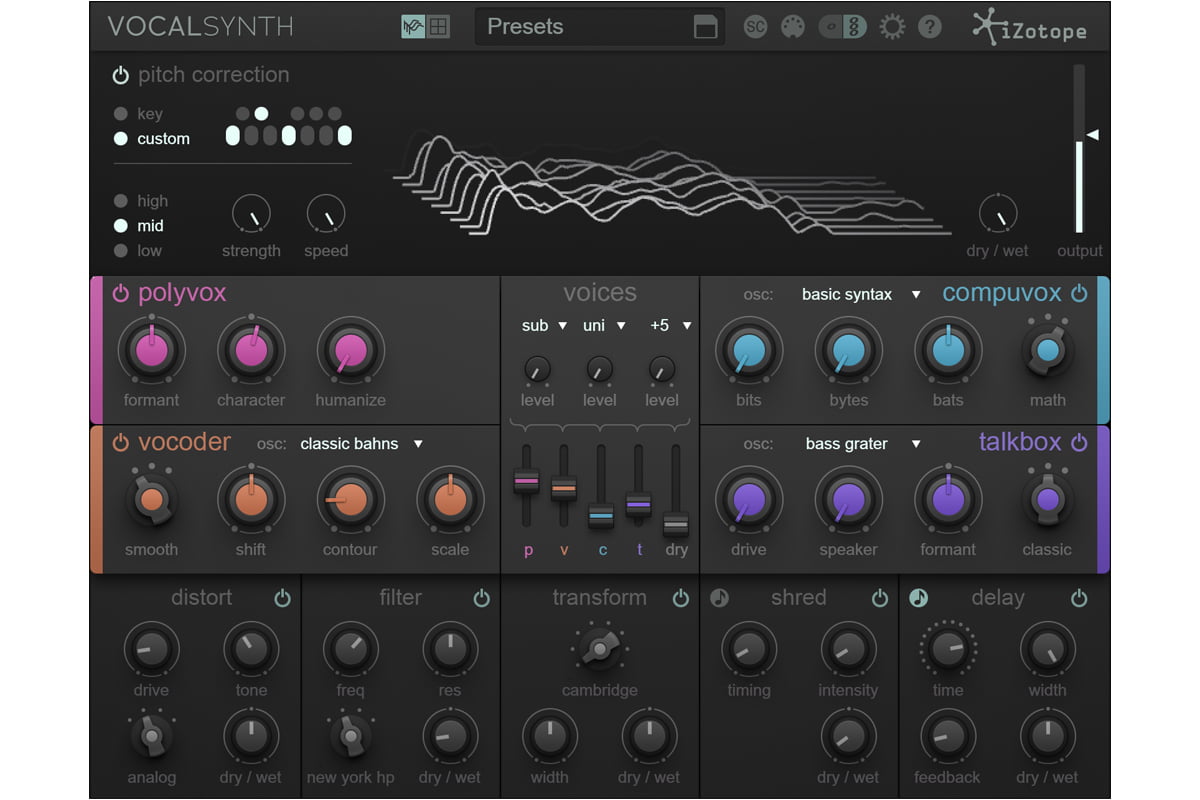Open the help question mark icon
Viewport: 1200px width, 800px height.
930,27
